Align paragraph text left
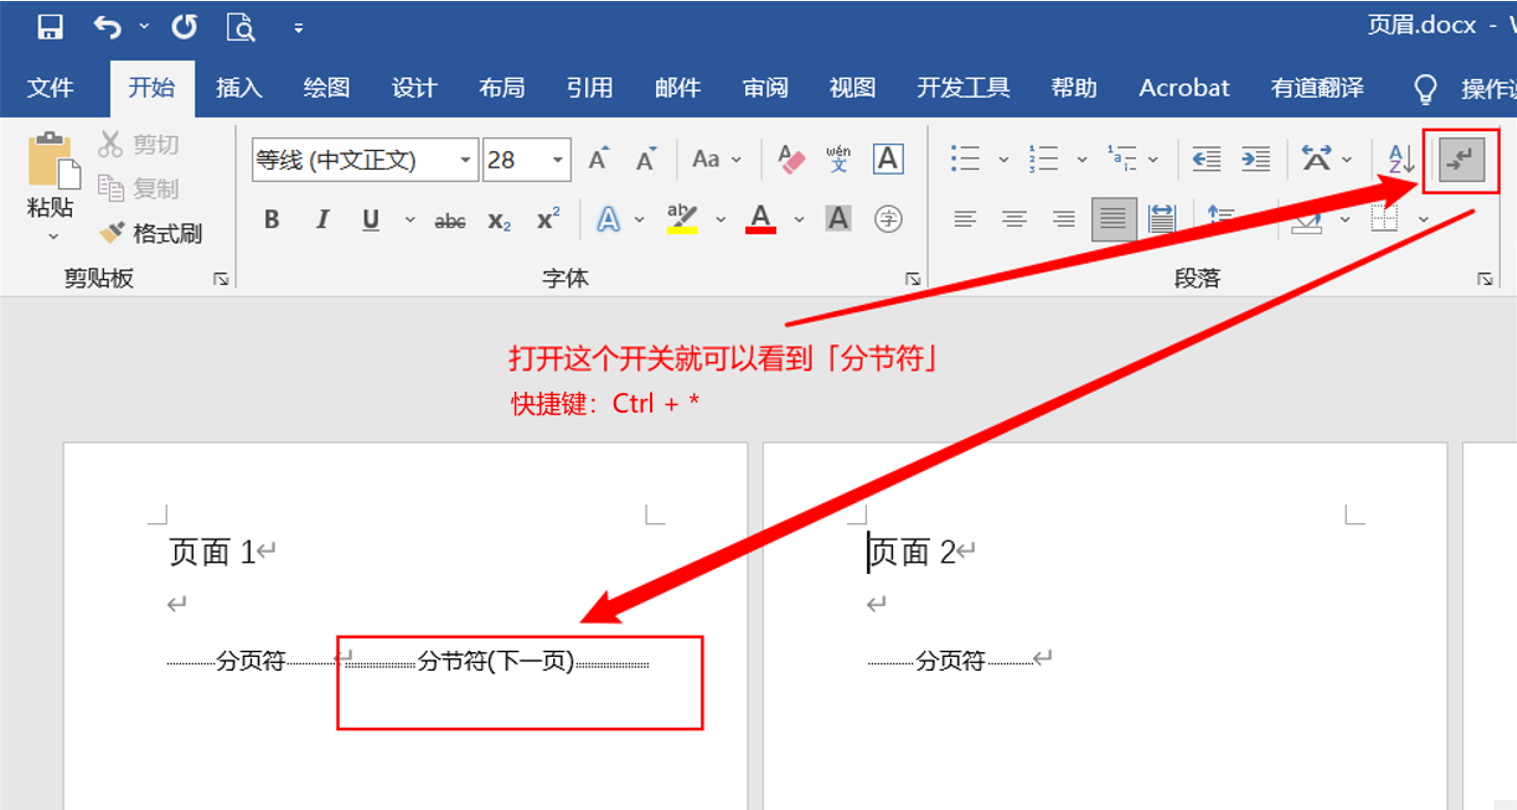The width and height of the screenshot is (1517, 810). [965, 219]
